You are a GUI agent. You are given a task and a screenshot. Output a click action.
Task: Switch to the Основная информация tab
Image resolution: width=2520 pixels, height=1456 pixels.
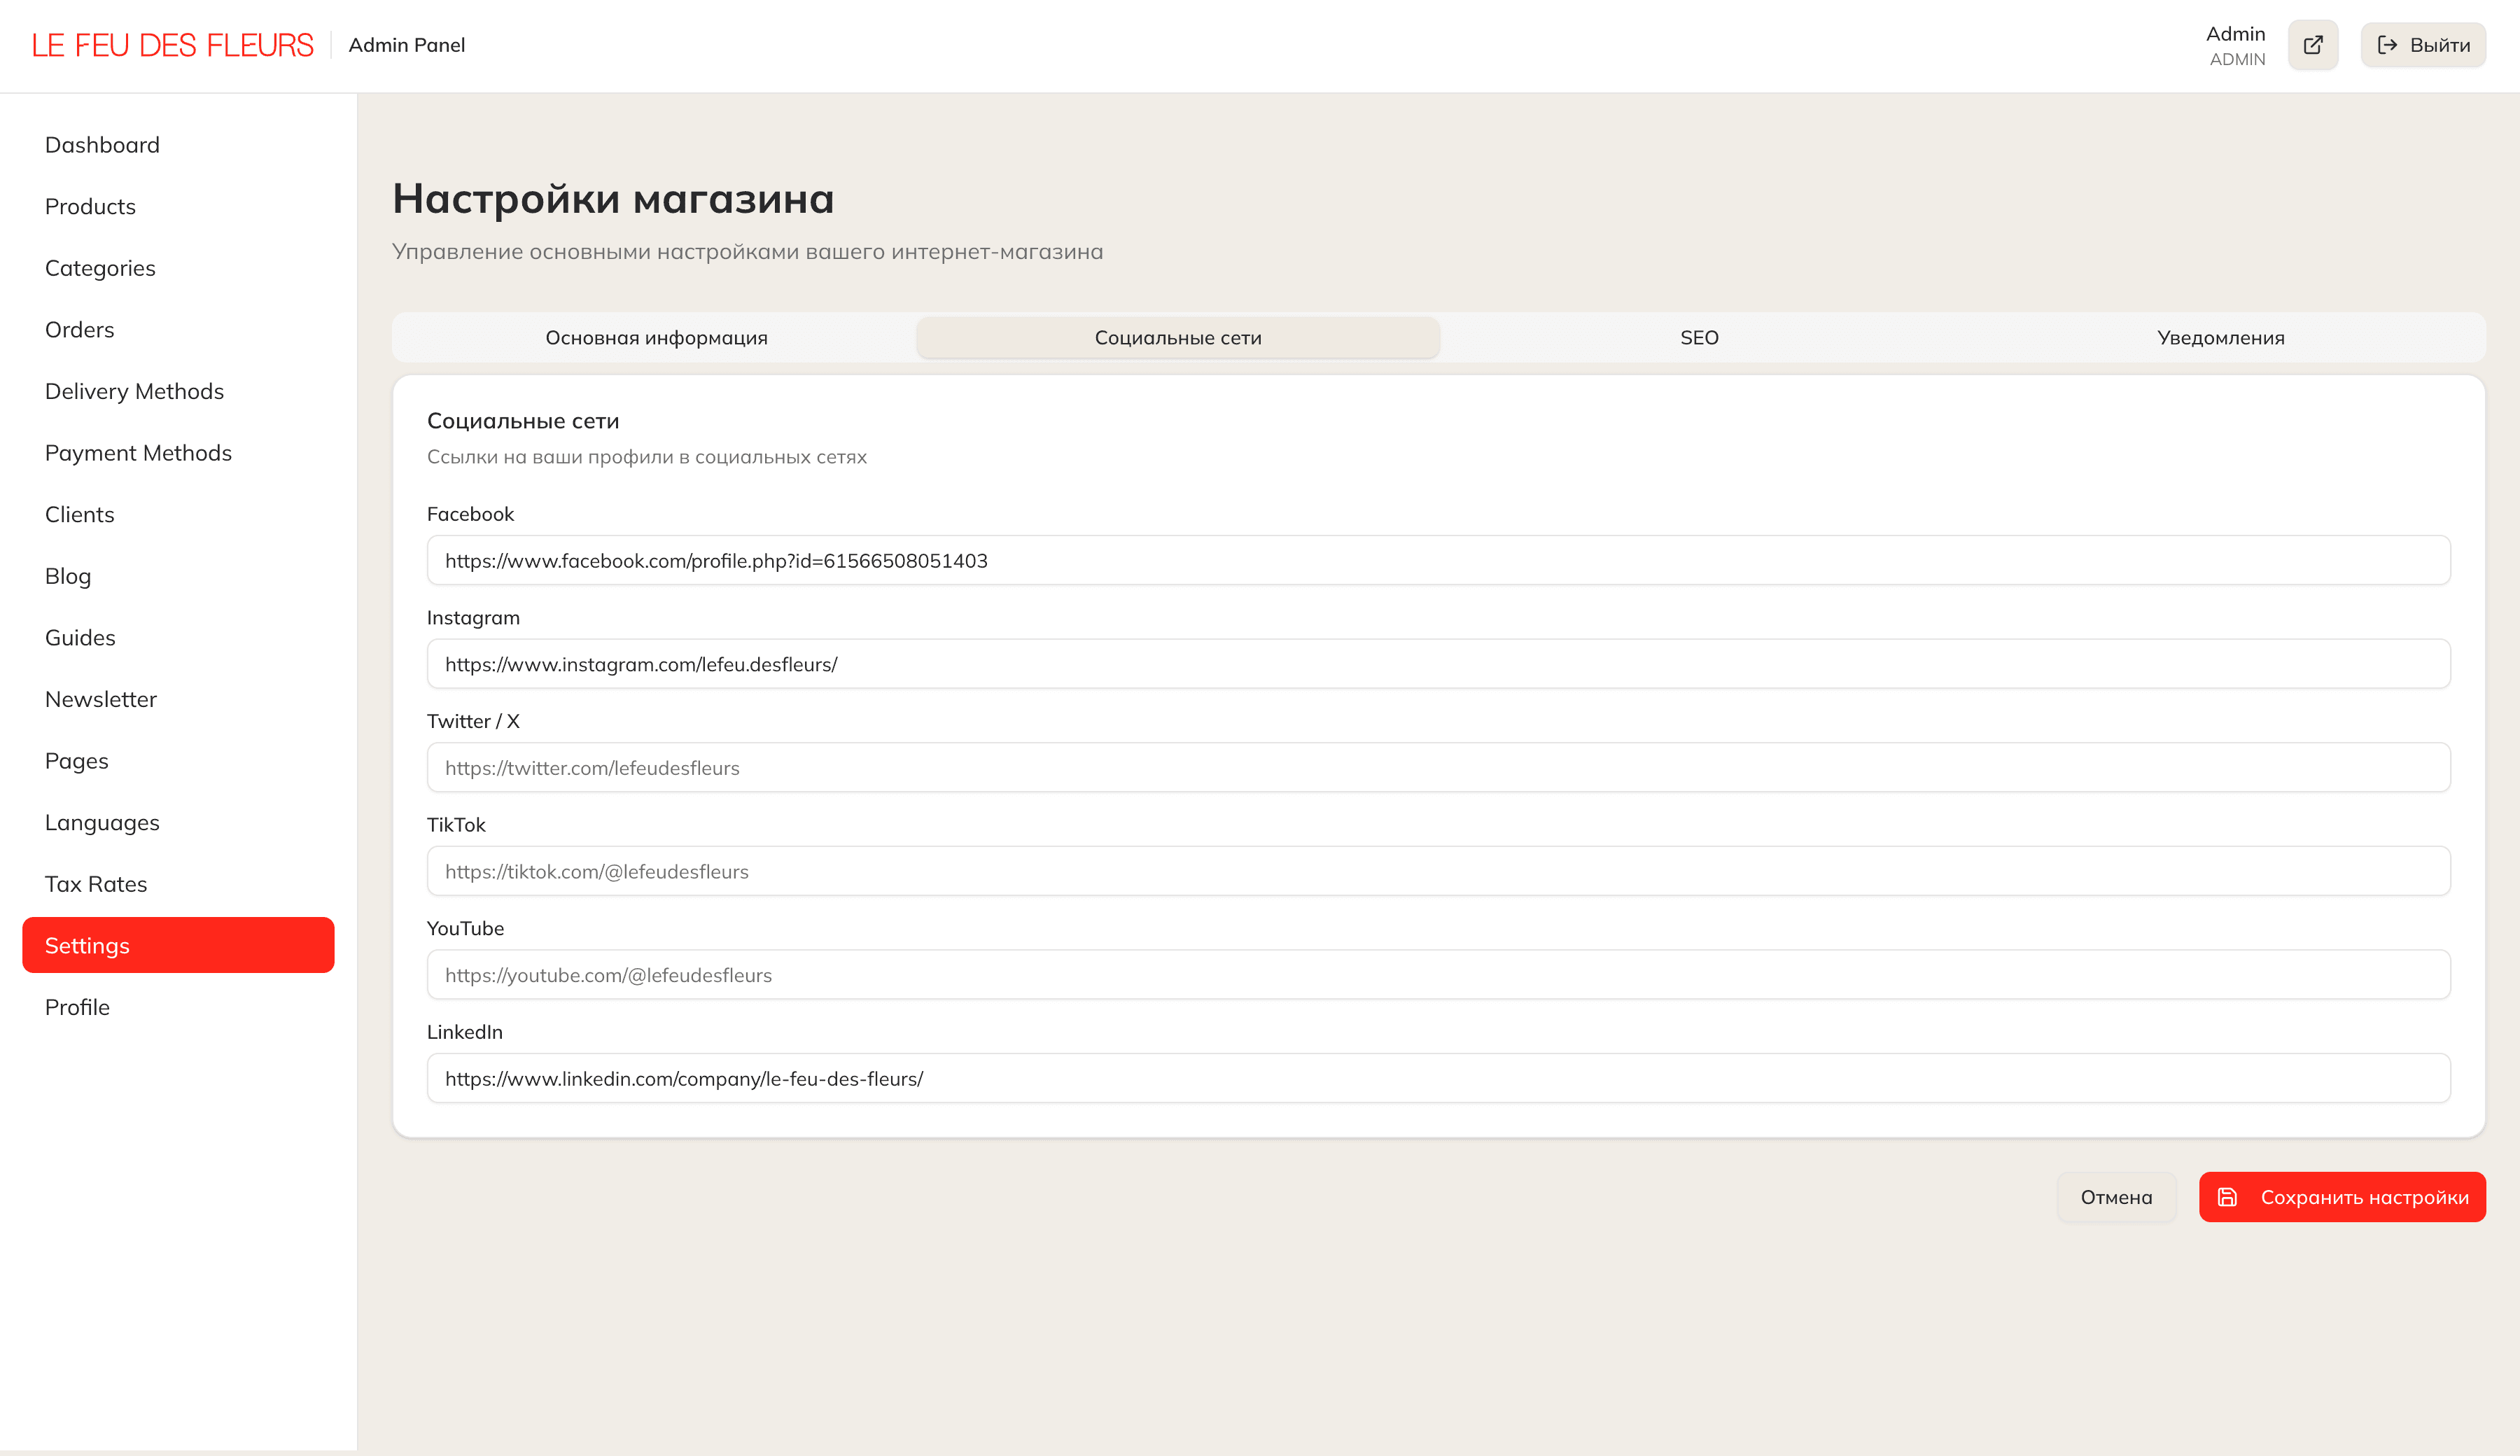point(656,338)
